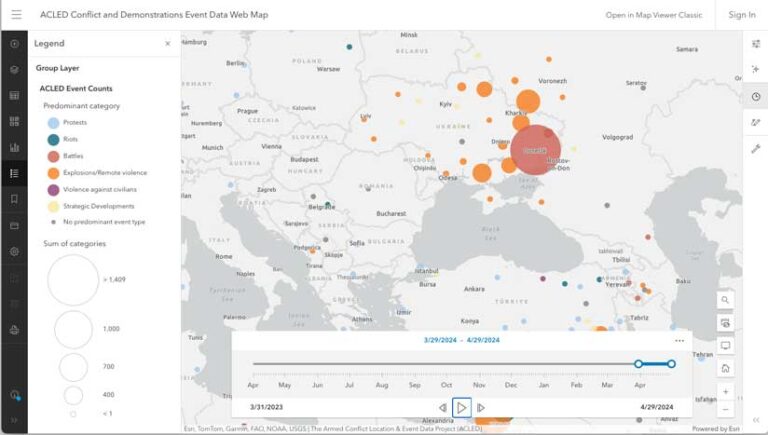Click the Powered by Esri attribution

click(716, 429)
